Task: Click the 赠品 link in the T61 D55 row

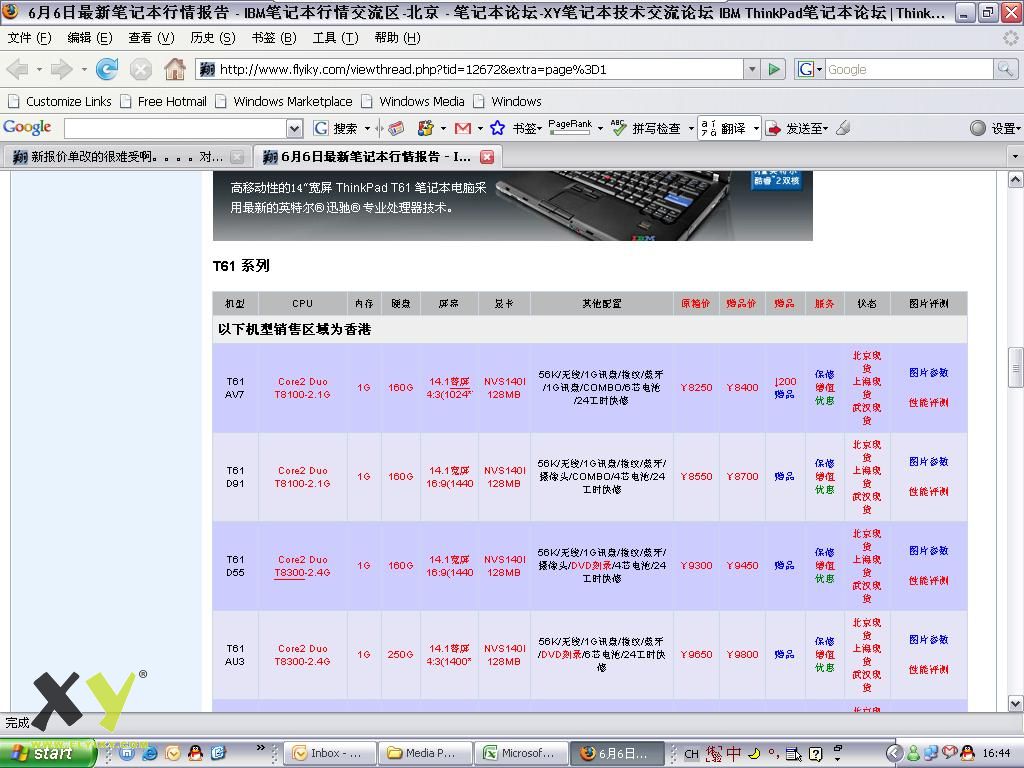Action: 784,566
